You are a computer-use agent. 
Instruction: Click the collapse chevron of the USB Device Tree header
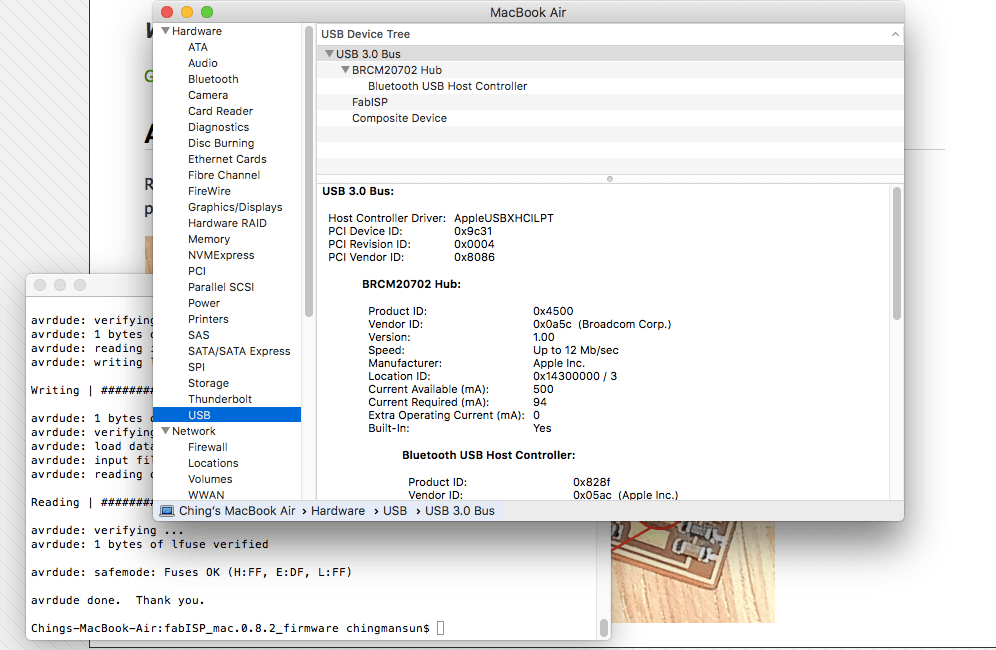click(x=895, y=34)
